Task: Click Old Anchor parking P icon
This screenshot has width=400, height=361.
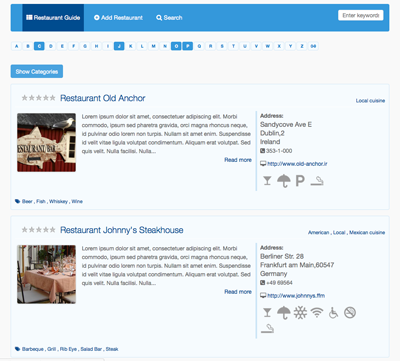Action: coord(300,181)
